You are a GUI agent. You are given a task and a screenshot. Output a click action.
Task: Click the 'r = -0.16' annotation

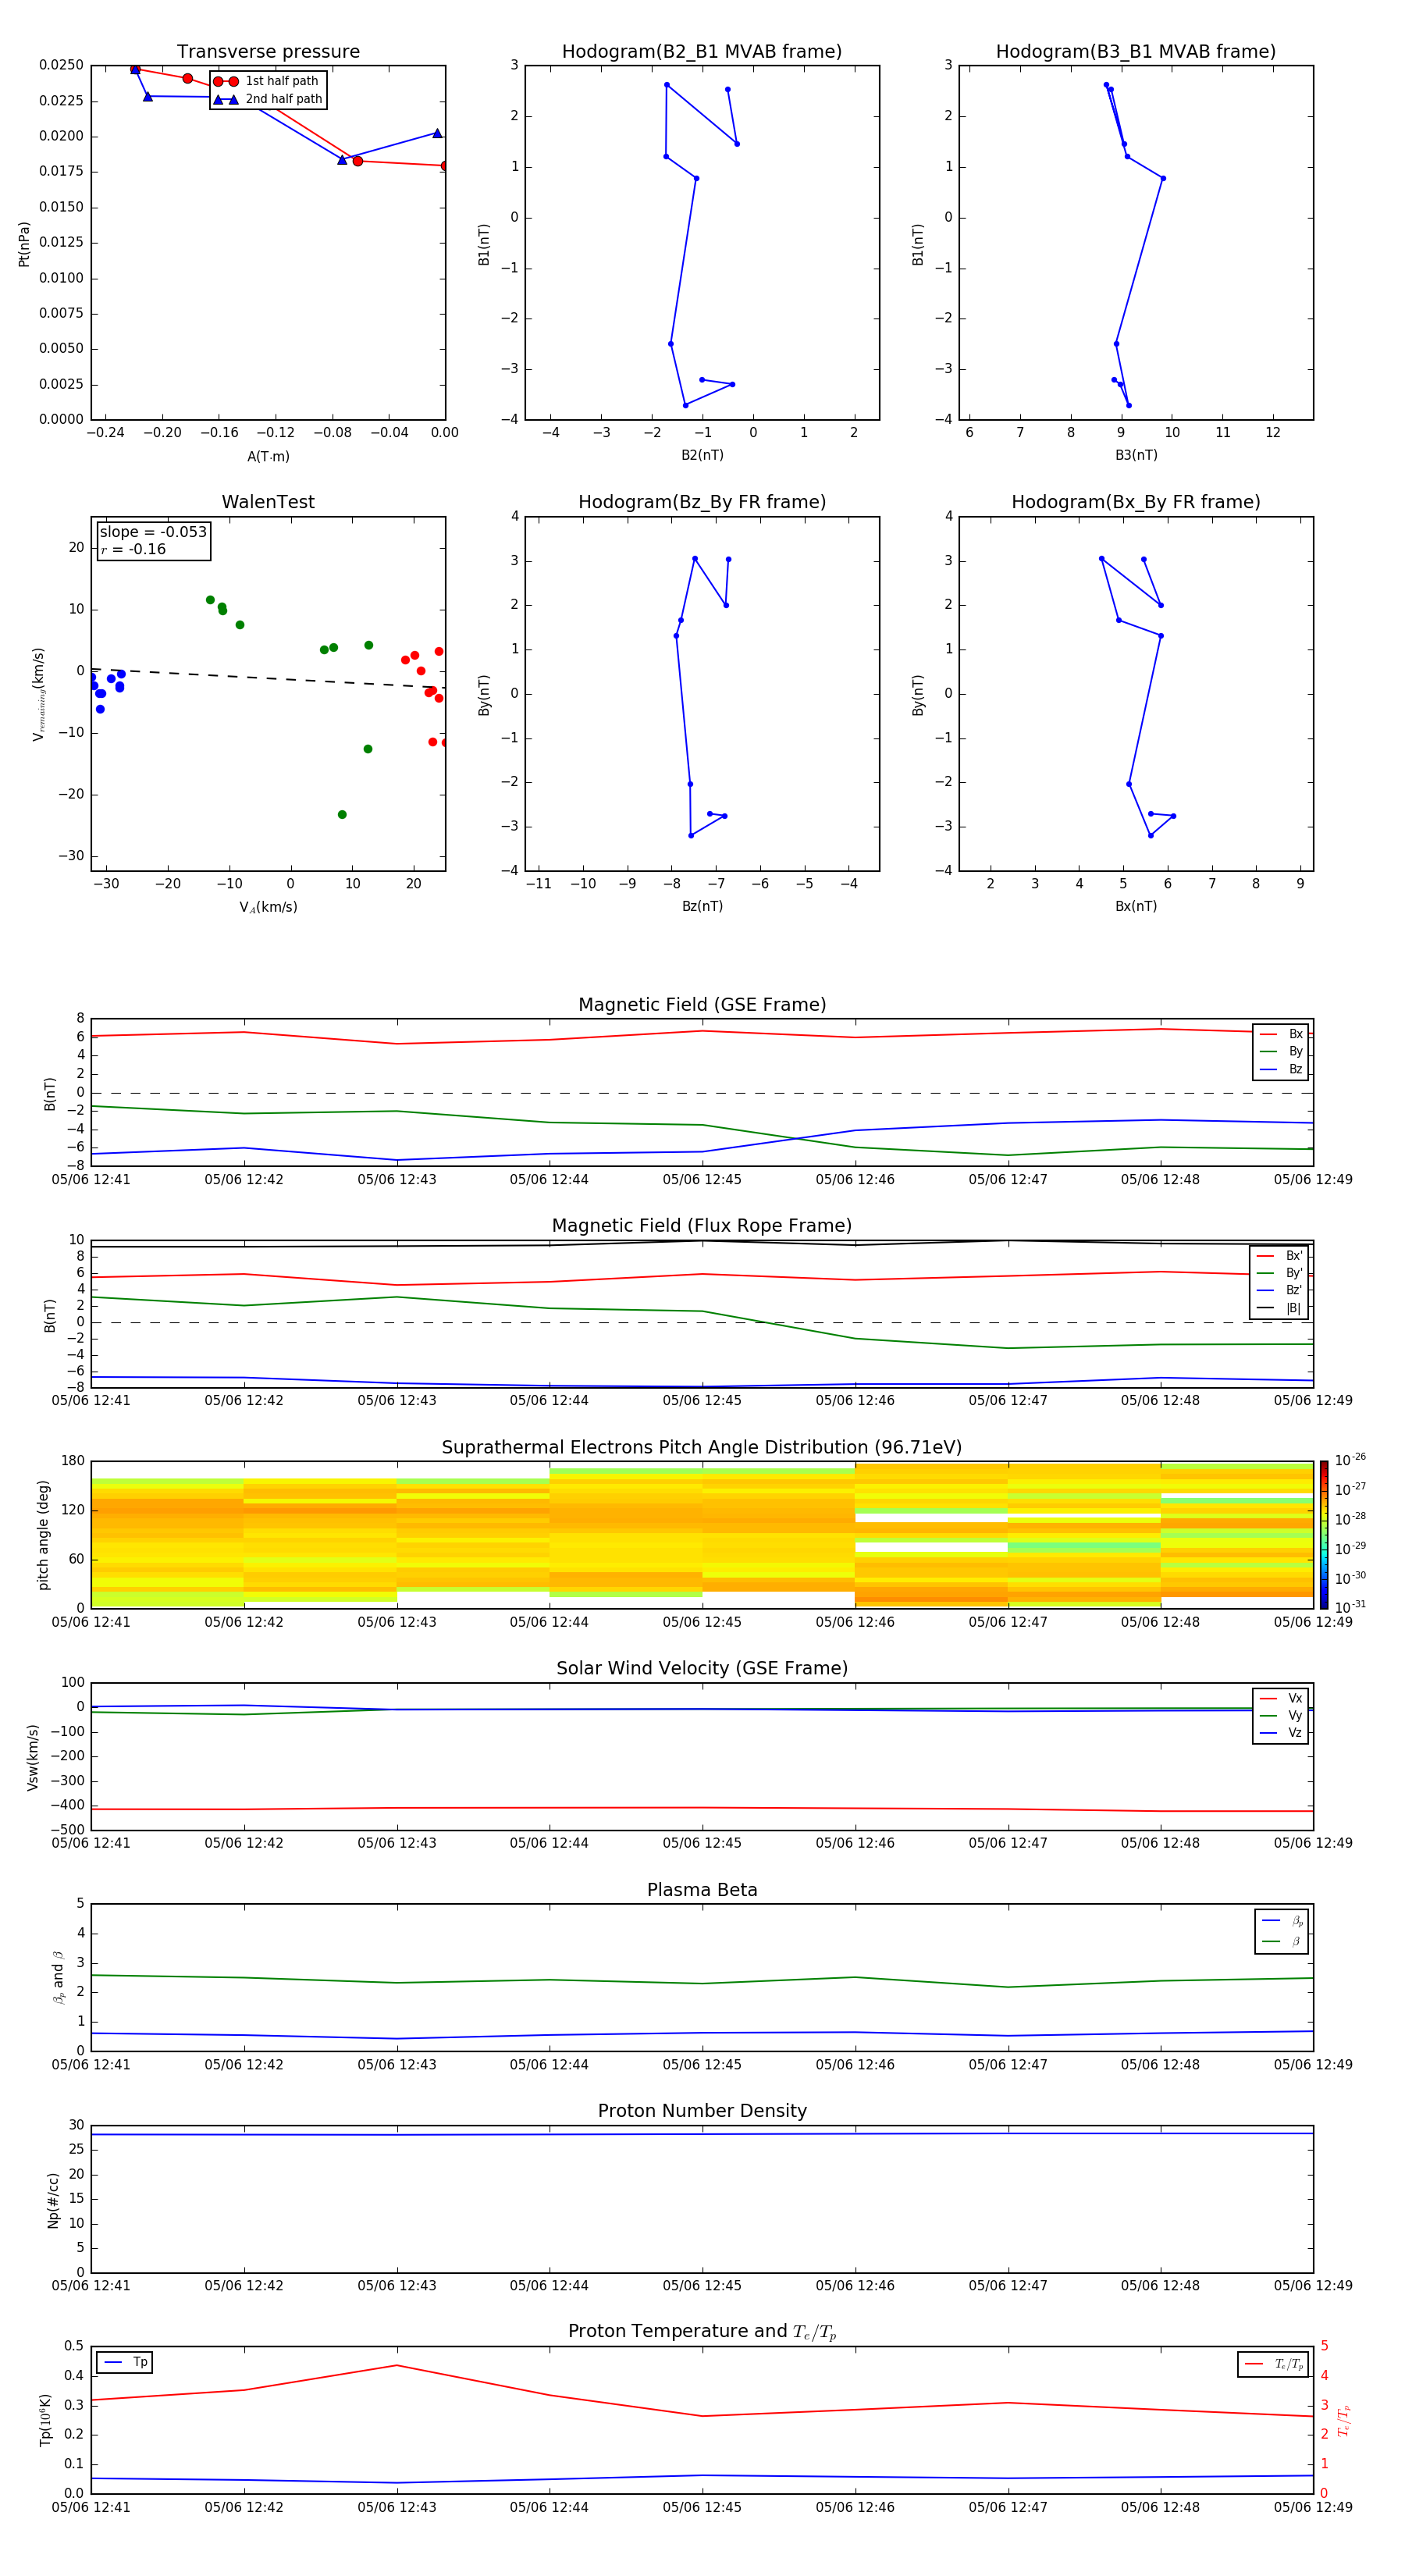click(x=133, y=549)
